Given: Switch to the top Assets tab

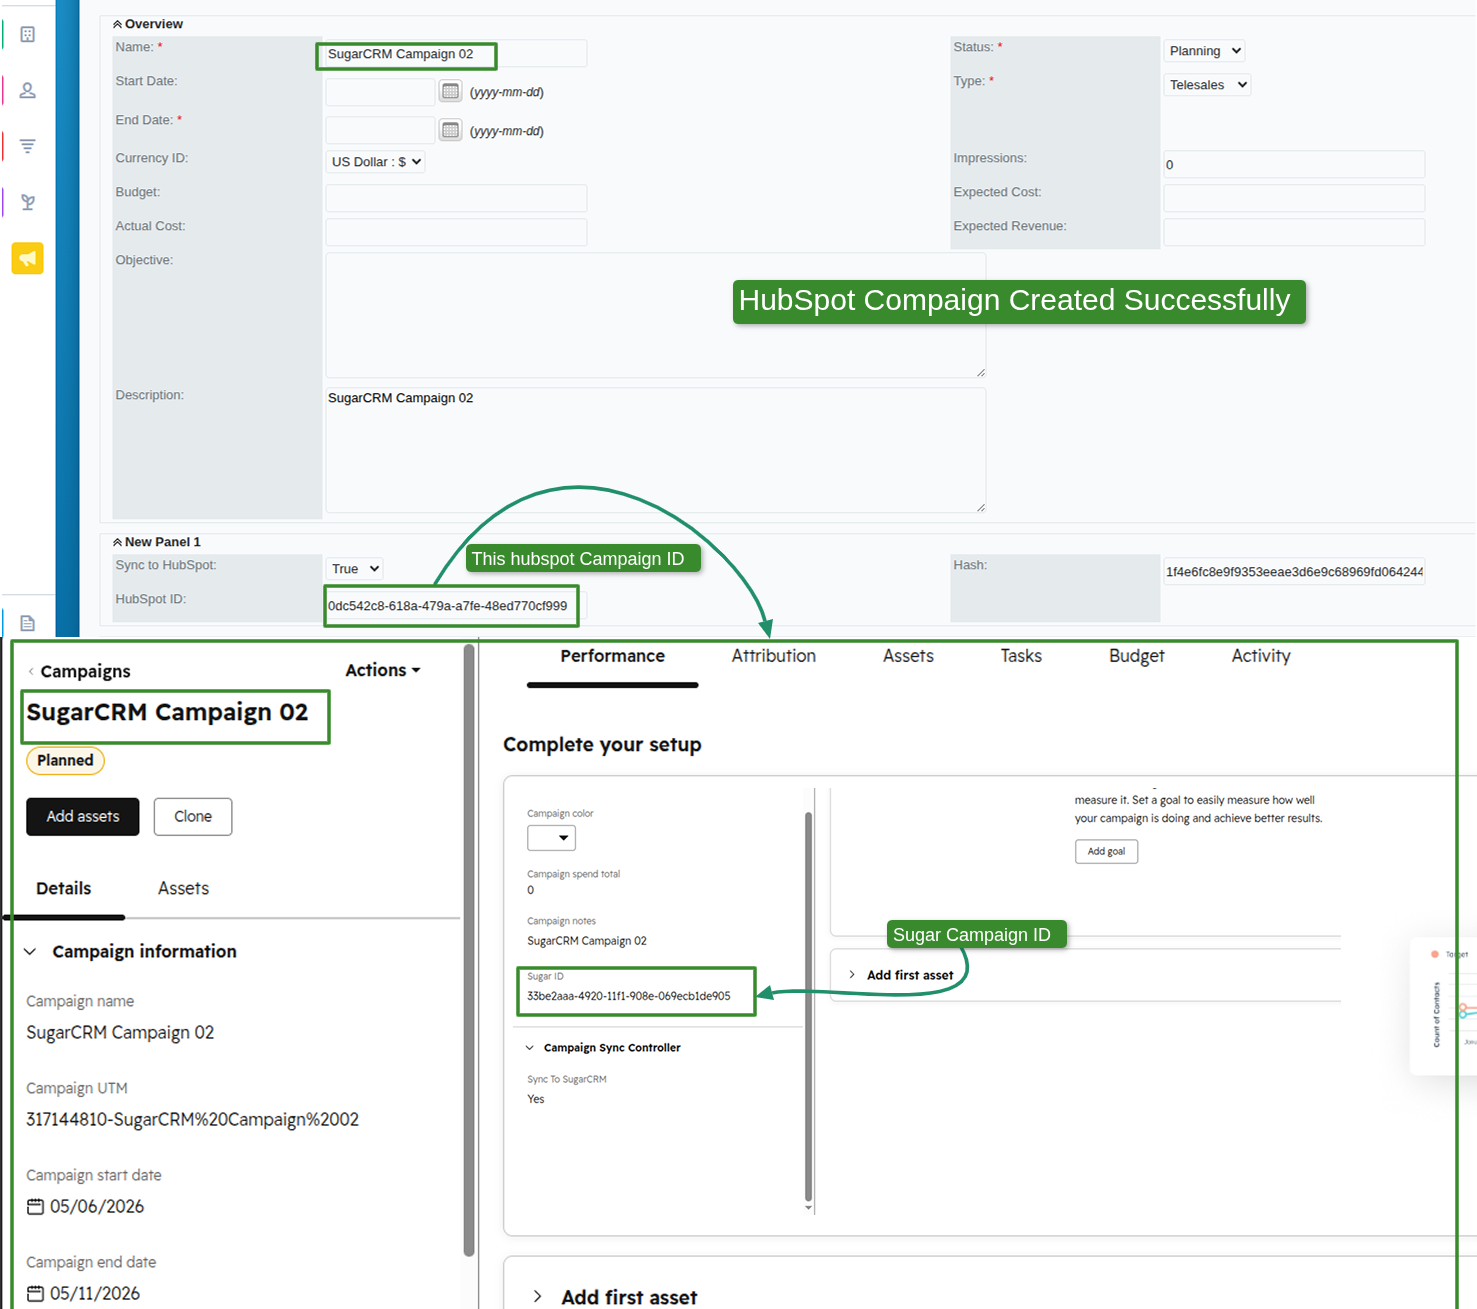Looking at the screenshot, I should click(x=908, y=656).
